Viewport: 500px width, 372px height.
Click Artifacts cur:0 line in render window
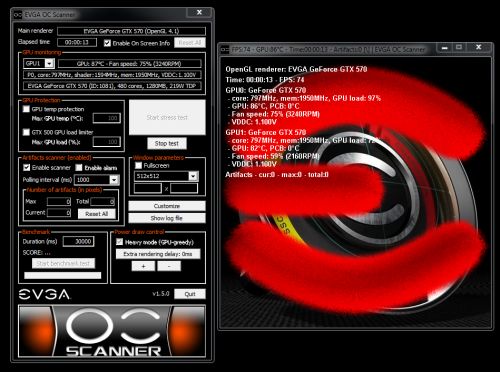click(x=277, y=174)
